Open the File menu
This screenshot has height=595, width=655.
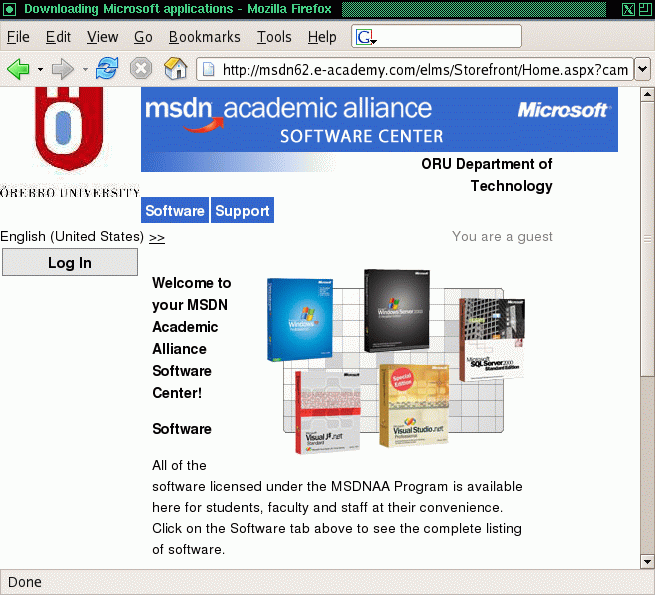[x=18, y=37]
